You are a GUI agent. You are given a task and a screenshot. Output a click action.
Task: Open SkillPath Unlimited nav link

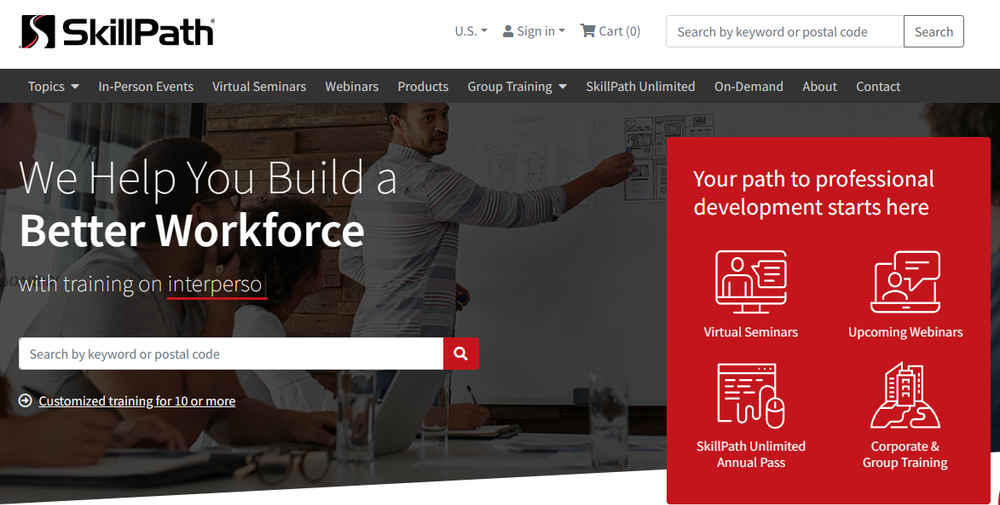pyautogui.click(x=640, y=86)
